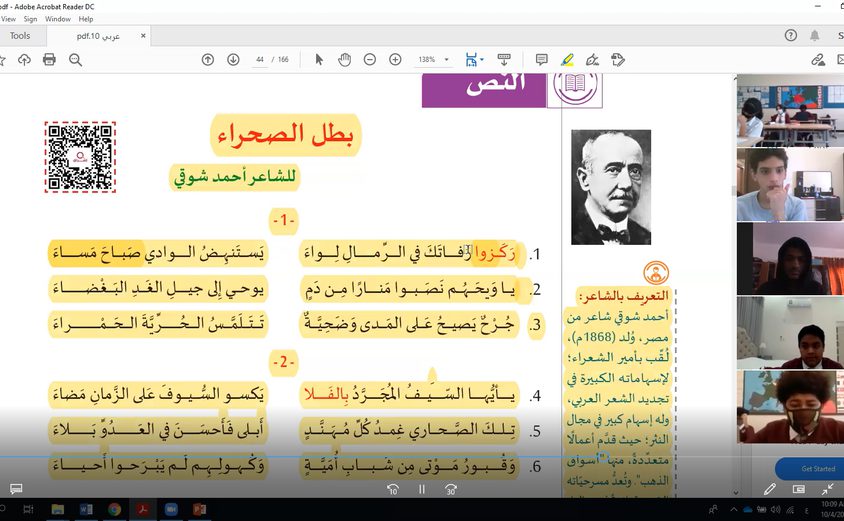
Task: Click the subtitle للشاعر أحمد شوقي
Action: pos(235,177)
